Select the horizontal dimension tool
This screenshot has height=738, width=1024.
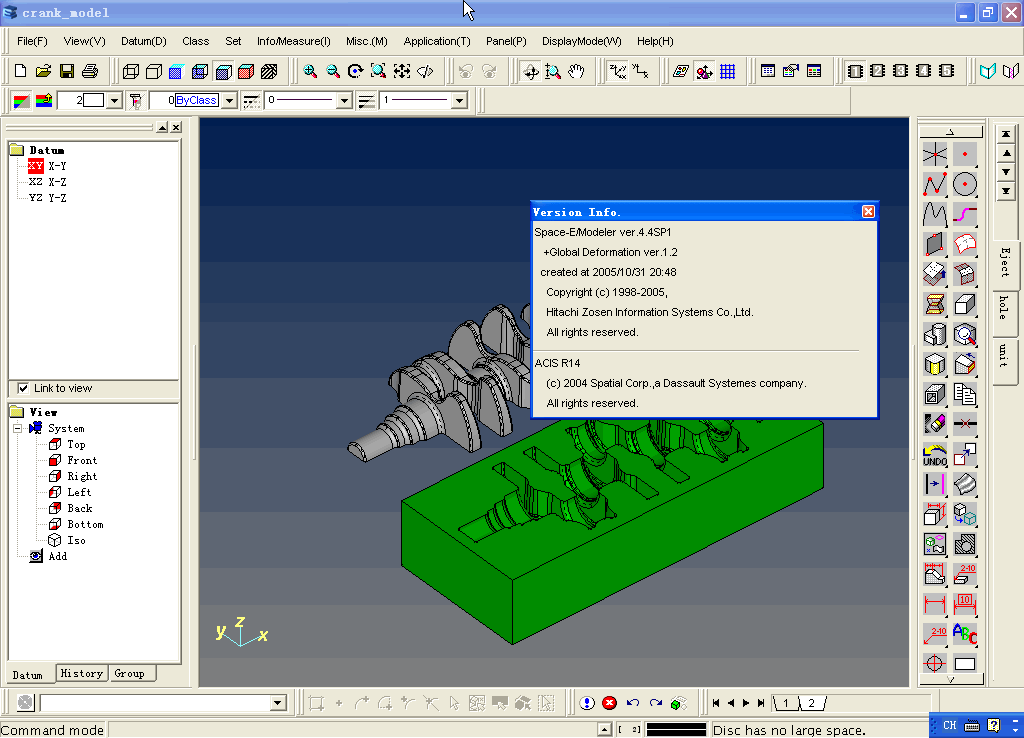point(935,604)
